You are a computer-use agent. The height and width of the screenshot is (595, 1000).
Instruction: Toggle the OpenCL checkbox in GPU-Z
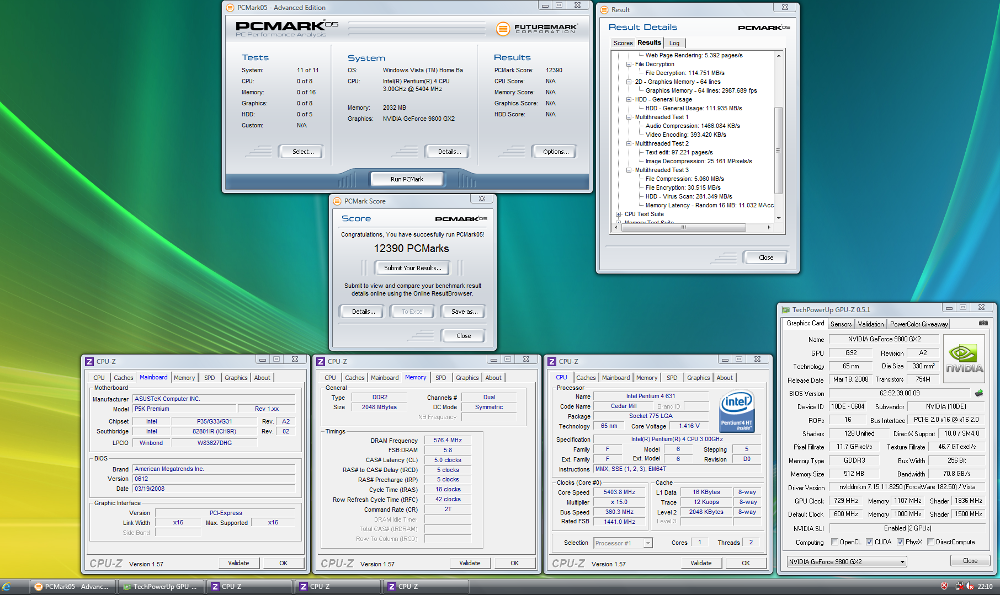tap(834, 542)
